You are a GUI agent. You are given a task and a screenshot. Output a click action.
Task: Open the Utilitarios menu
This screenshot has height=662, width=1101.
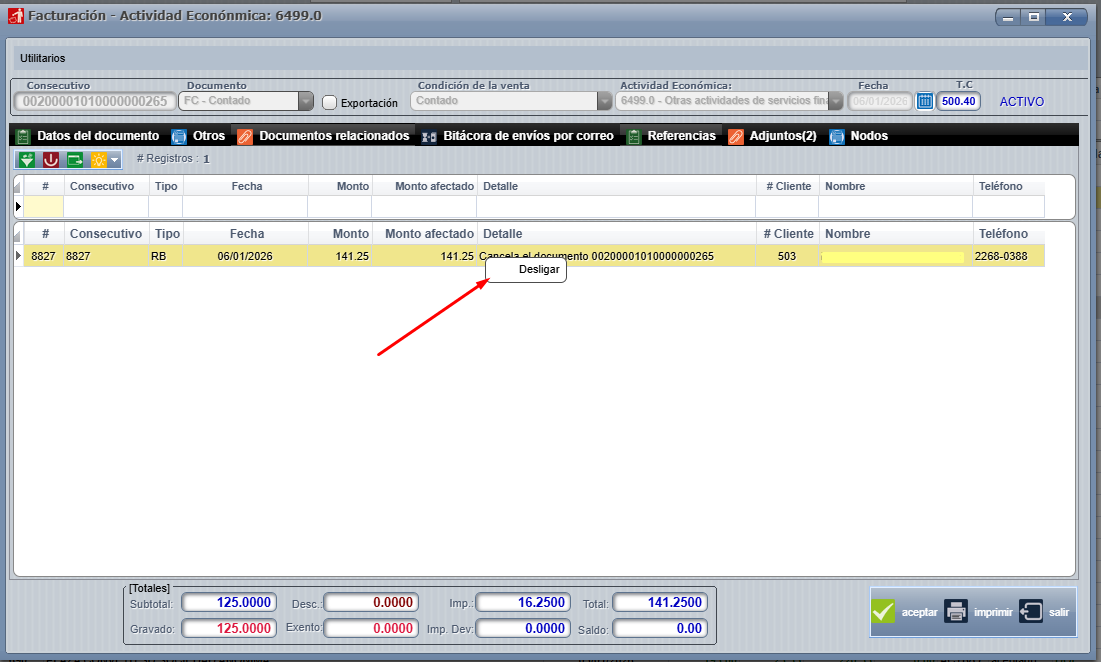click(43, 58)
